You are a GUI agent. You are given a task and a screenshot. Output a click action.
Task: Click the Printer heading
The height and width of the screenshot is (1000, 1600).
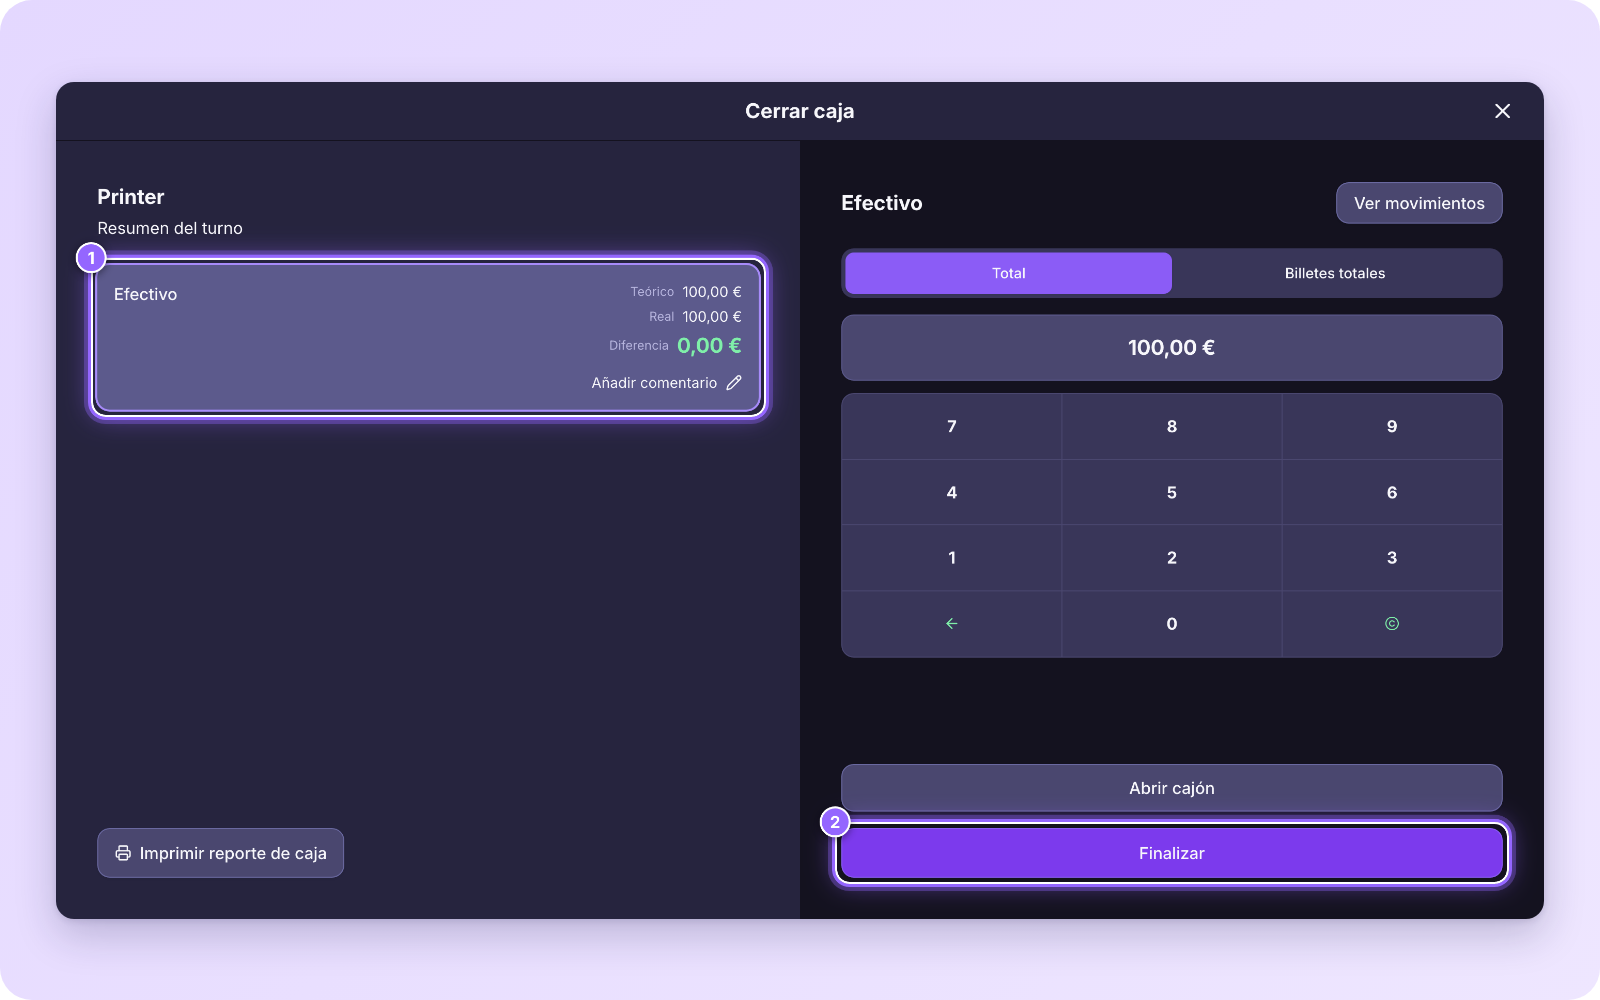coord(131,197)
